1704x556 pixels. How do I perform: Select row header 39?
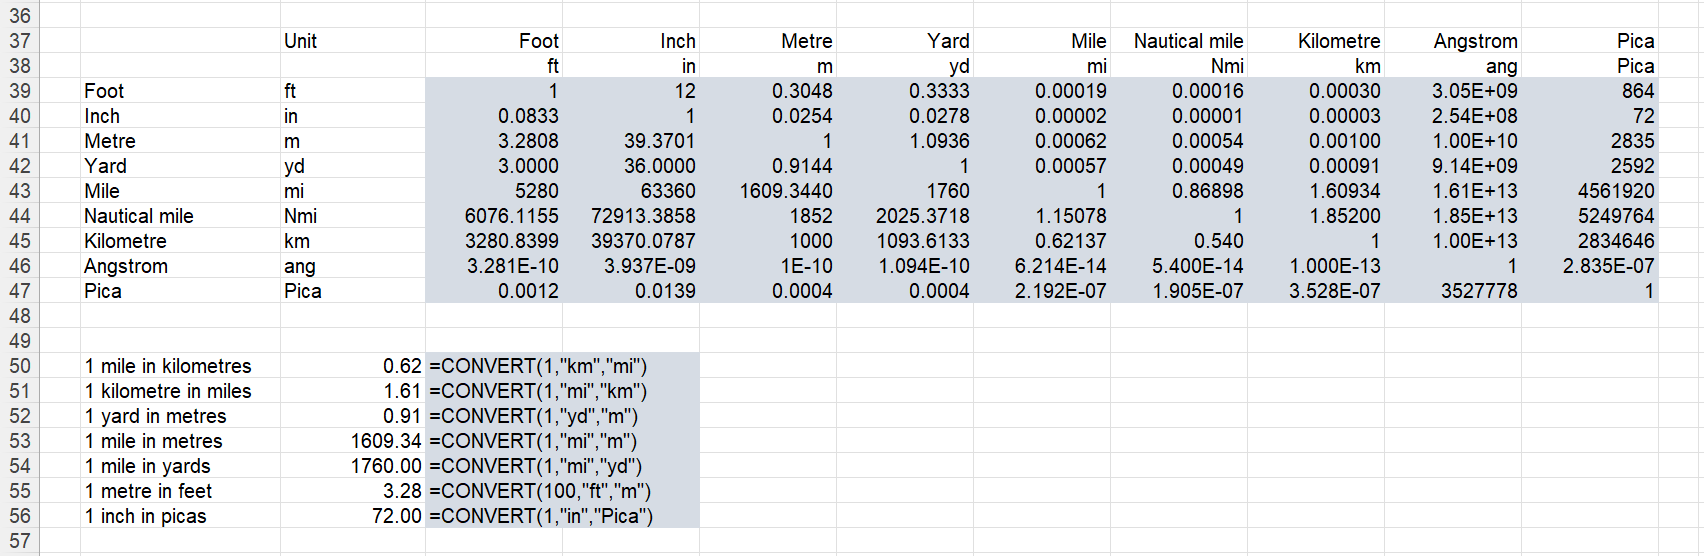pyautogui.click(x=20, y=91)
